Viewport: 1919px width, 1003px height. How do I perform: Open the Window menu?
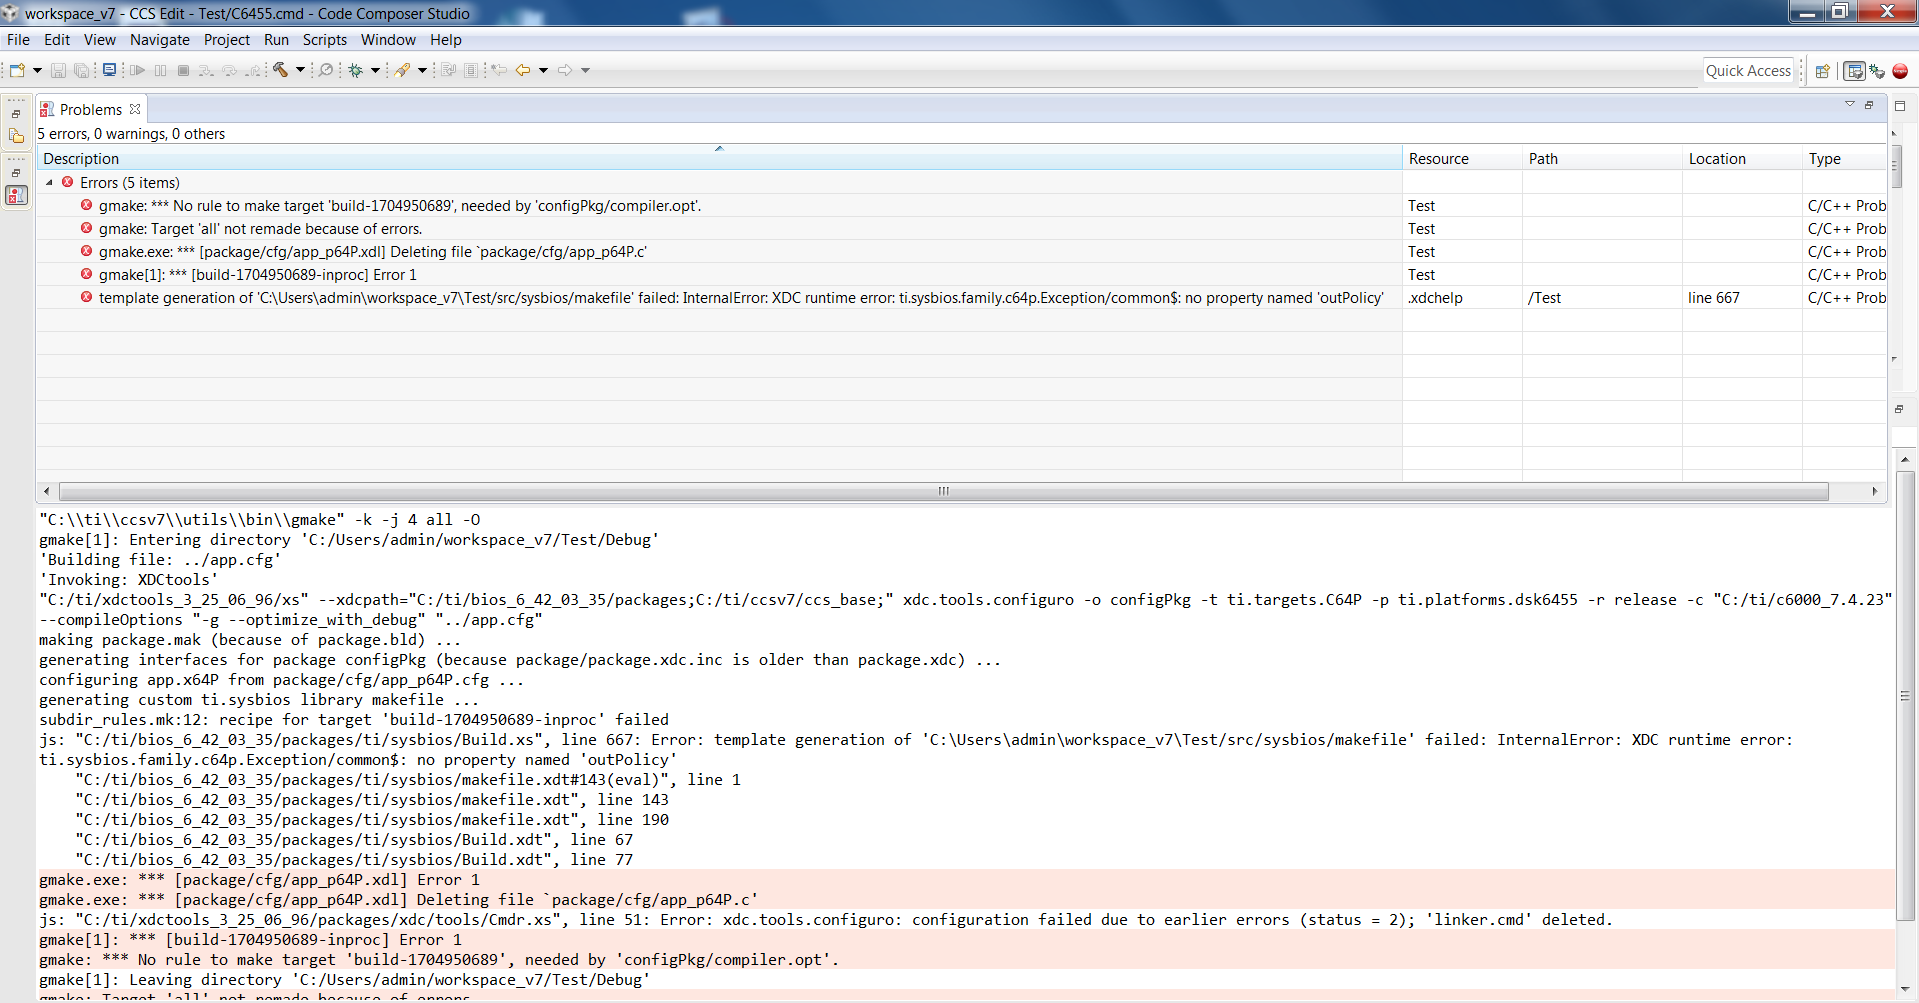click(388, 40)
